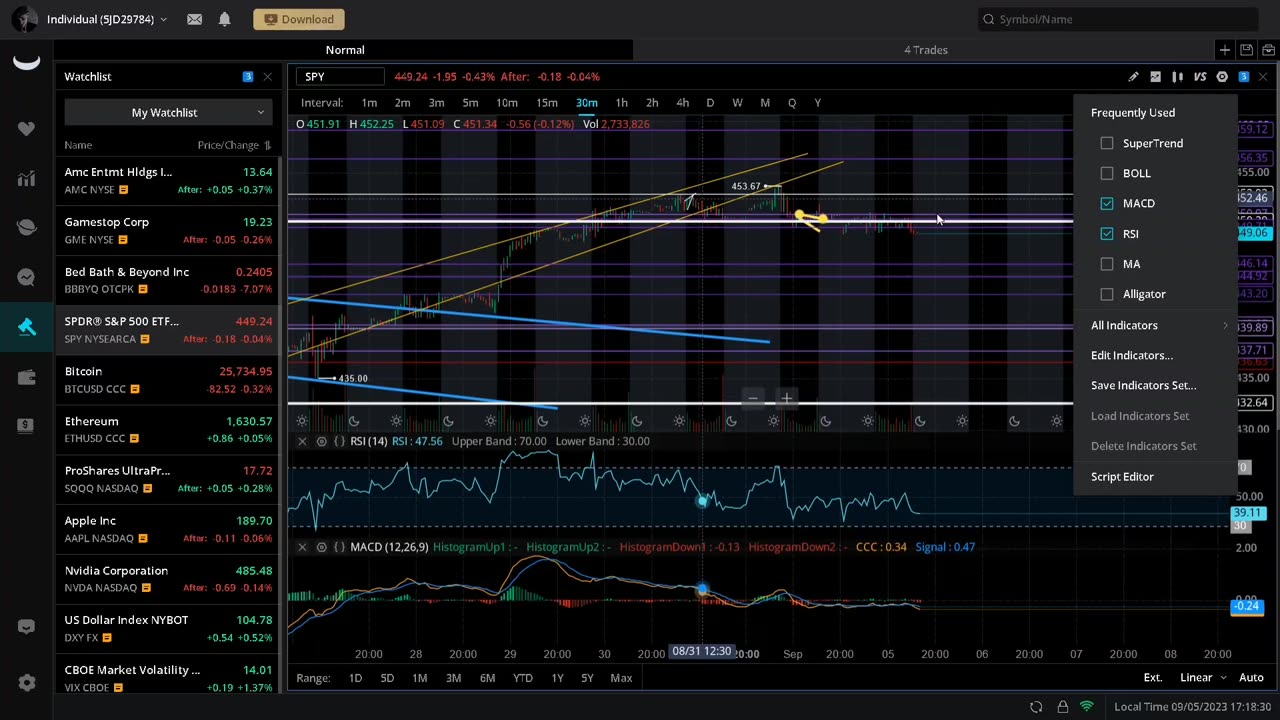This screenshot has height=720, width=1280.
Task: Click the Symbol/Name search field
Action: (x=1117, y=19)
